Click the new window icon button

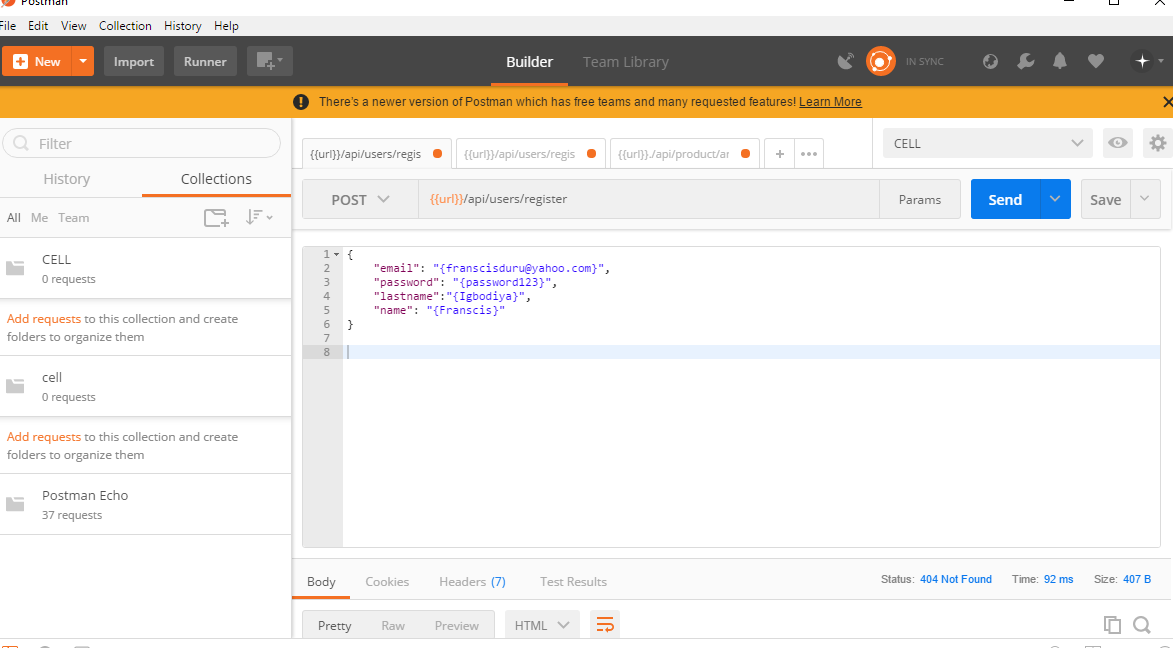tap(269, 61)
